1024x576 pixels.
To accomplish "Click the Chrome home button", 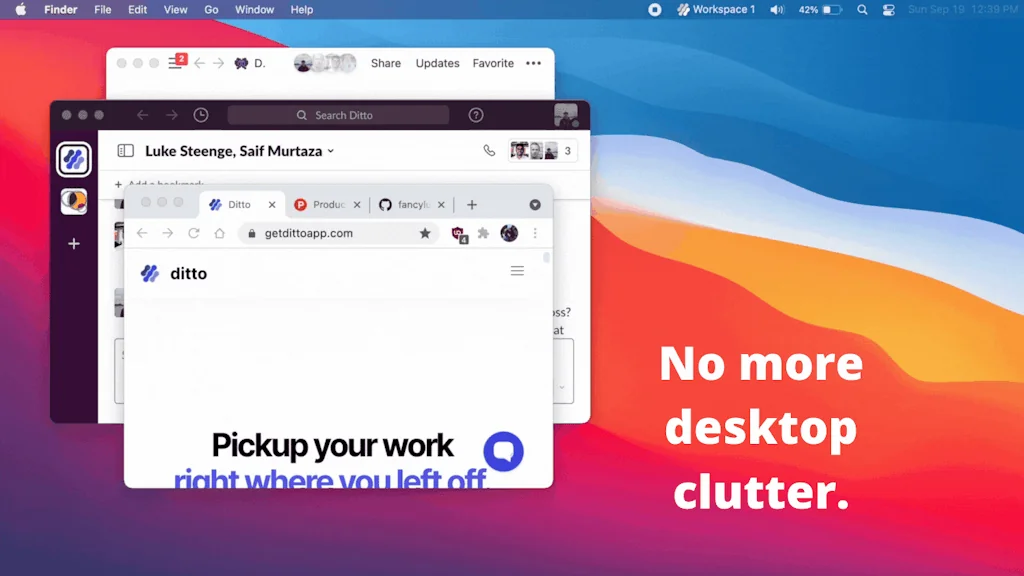I will coord(220,233).
